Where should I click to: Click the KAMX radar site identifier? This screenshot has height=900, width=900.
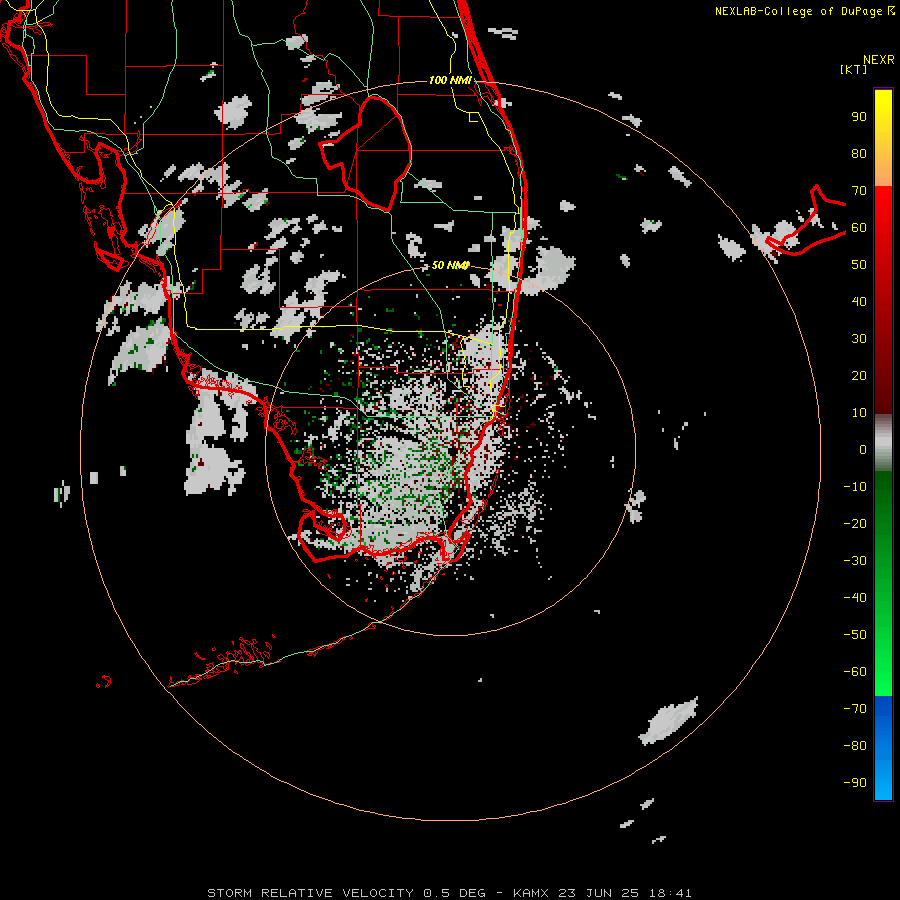(530, 893)
